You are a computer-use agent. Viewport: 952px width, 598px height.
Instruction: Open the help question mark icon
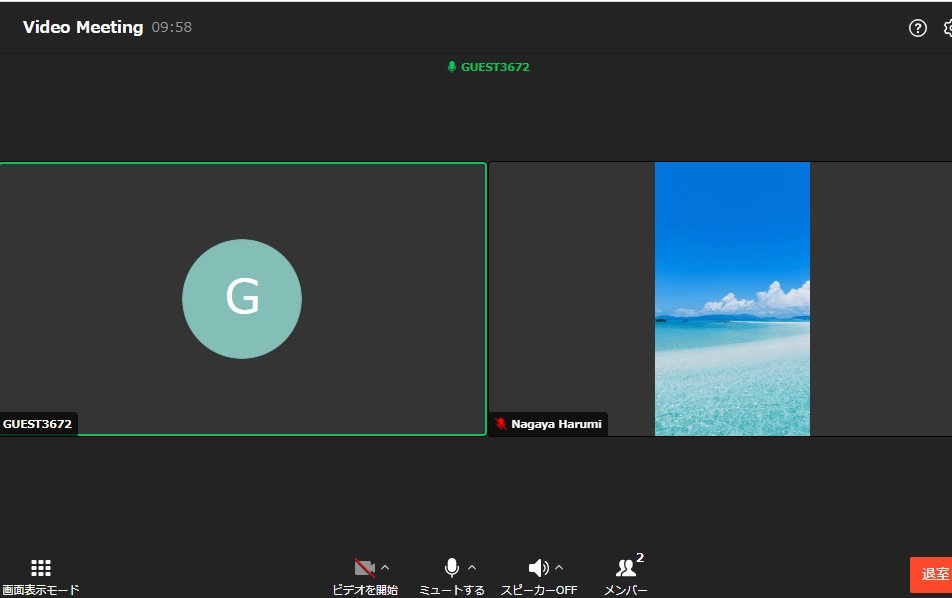click(x=917, y=28)
